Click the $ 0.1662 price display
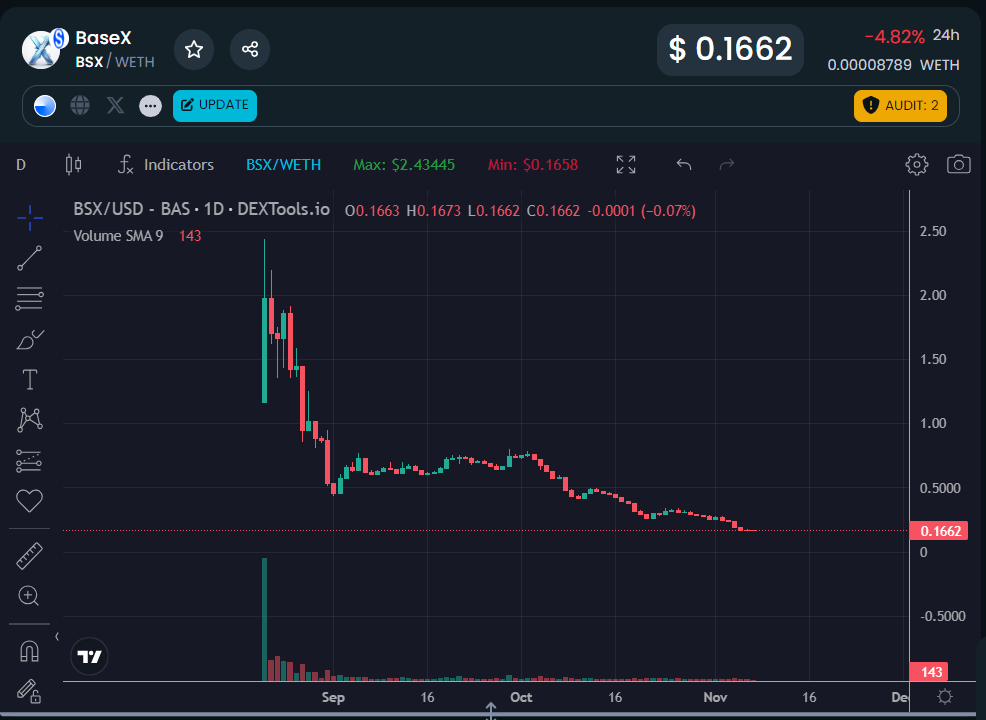 730,50
